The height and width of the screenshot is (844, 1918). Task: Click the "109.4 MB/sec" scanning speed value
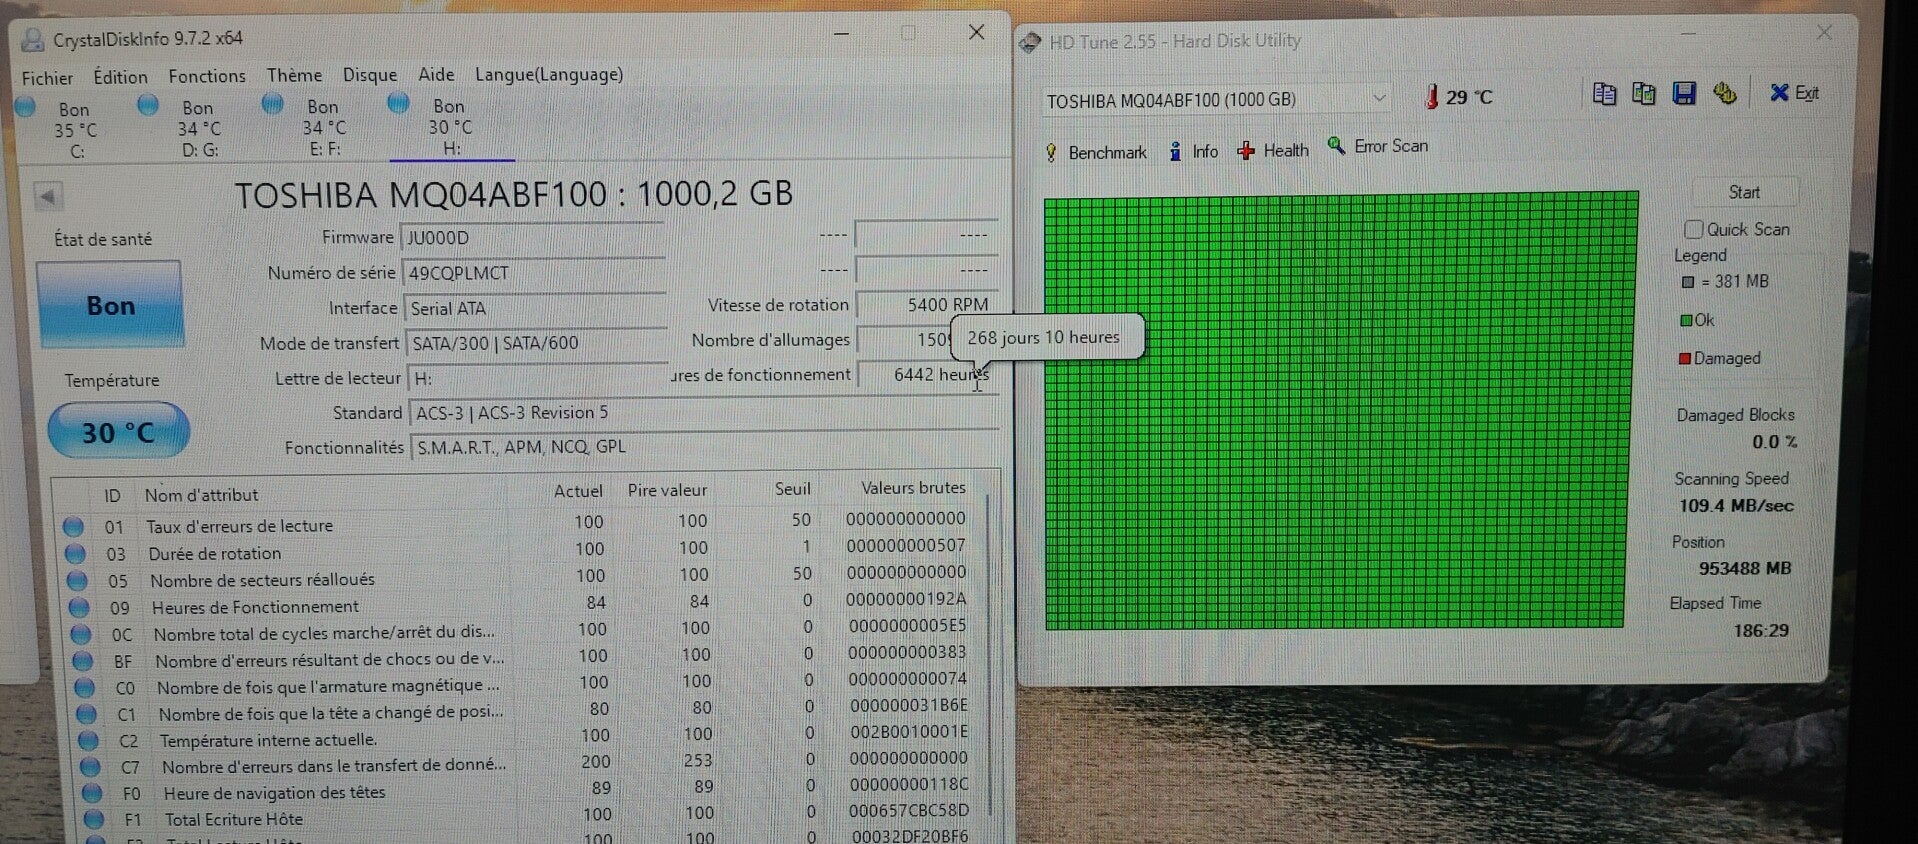(x=1736, y=505)
